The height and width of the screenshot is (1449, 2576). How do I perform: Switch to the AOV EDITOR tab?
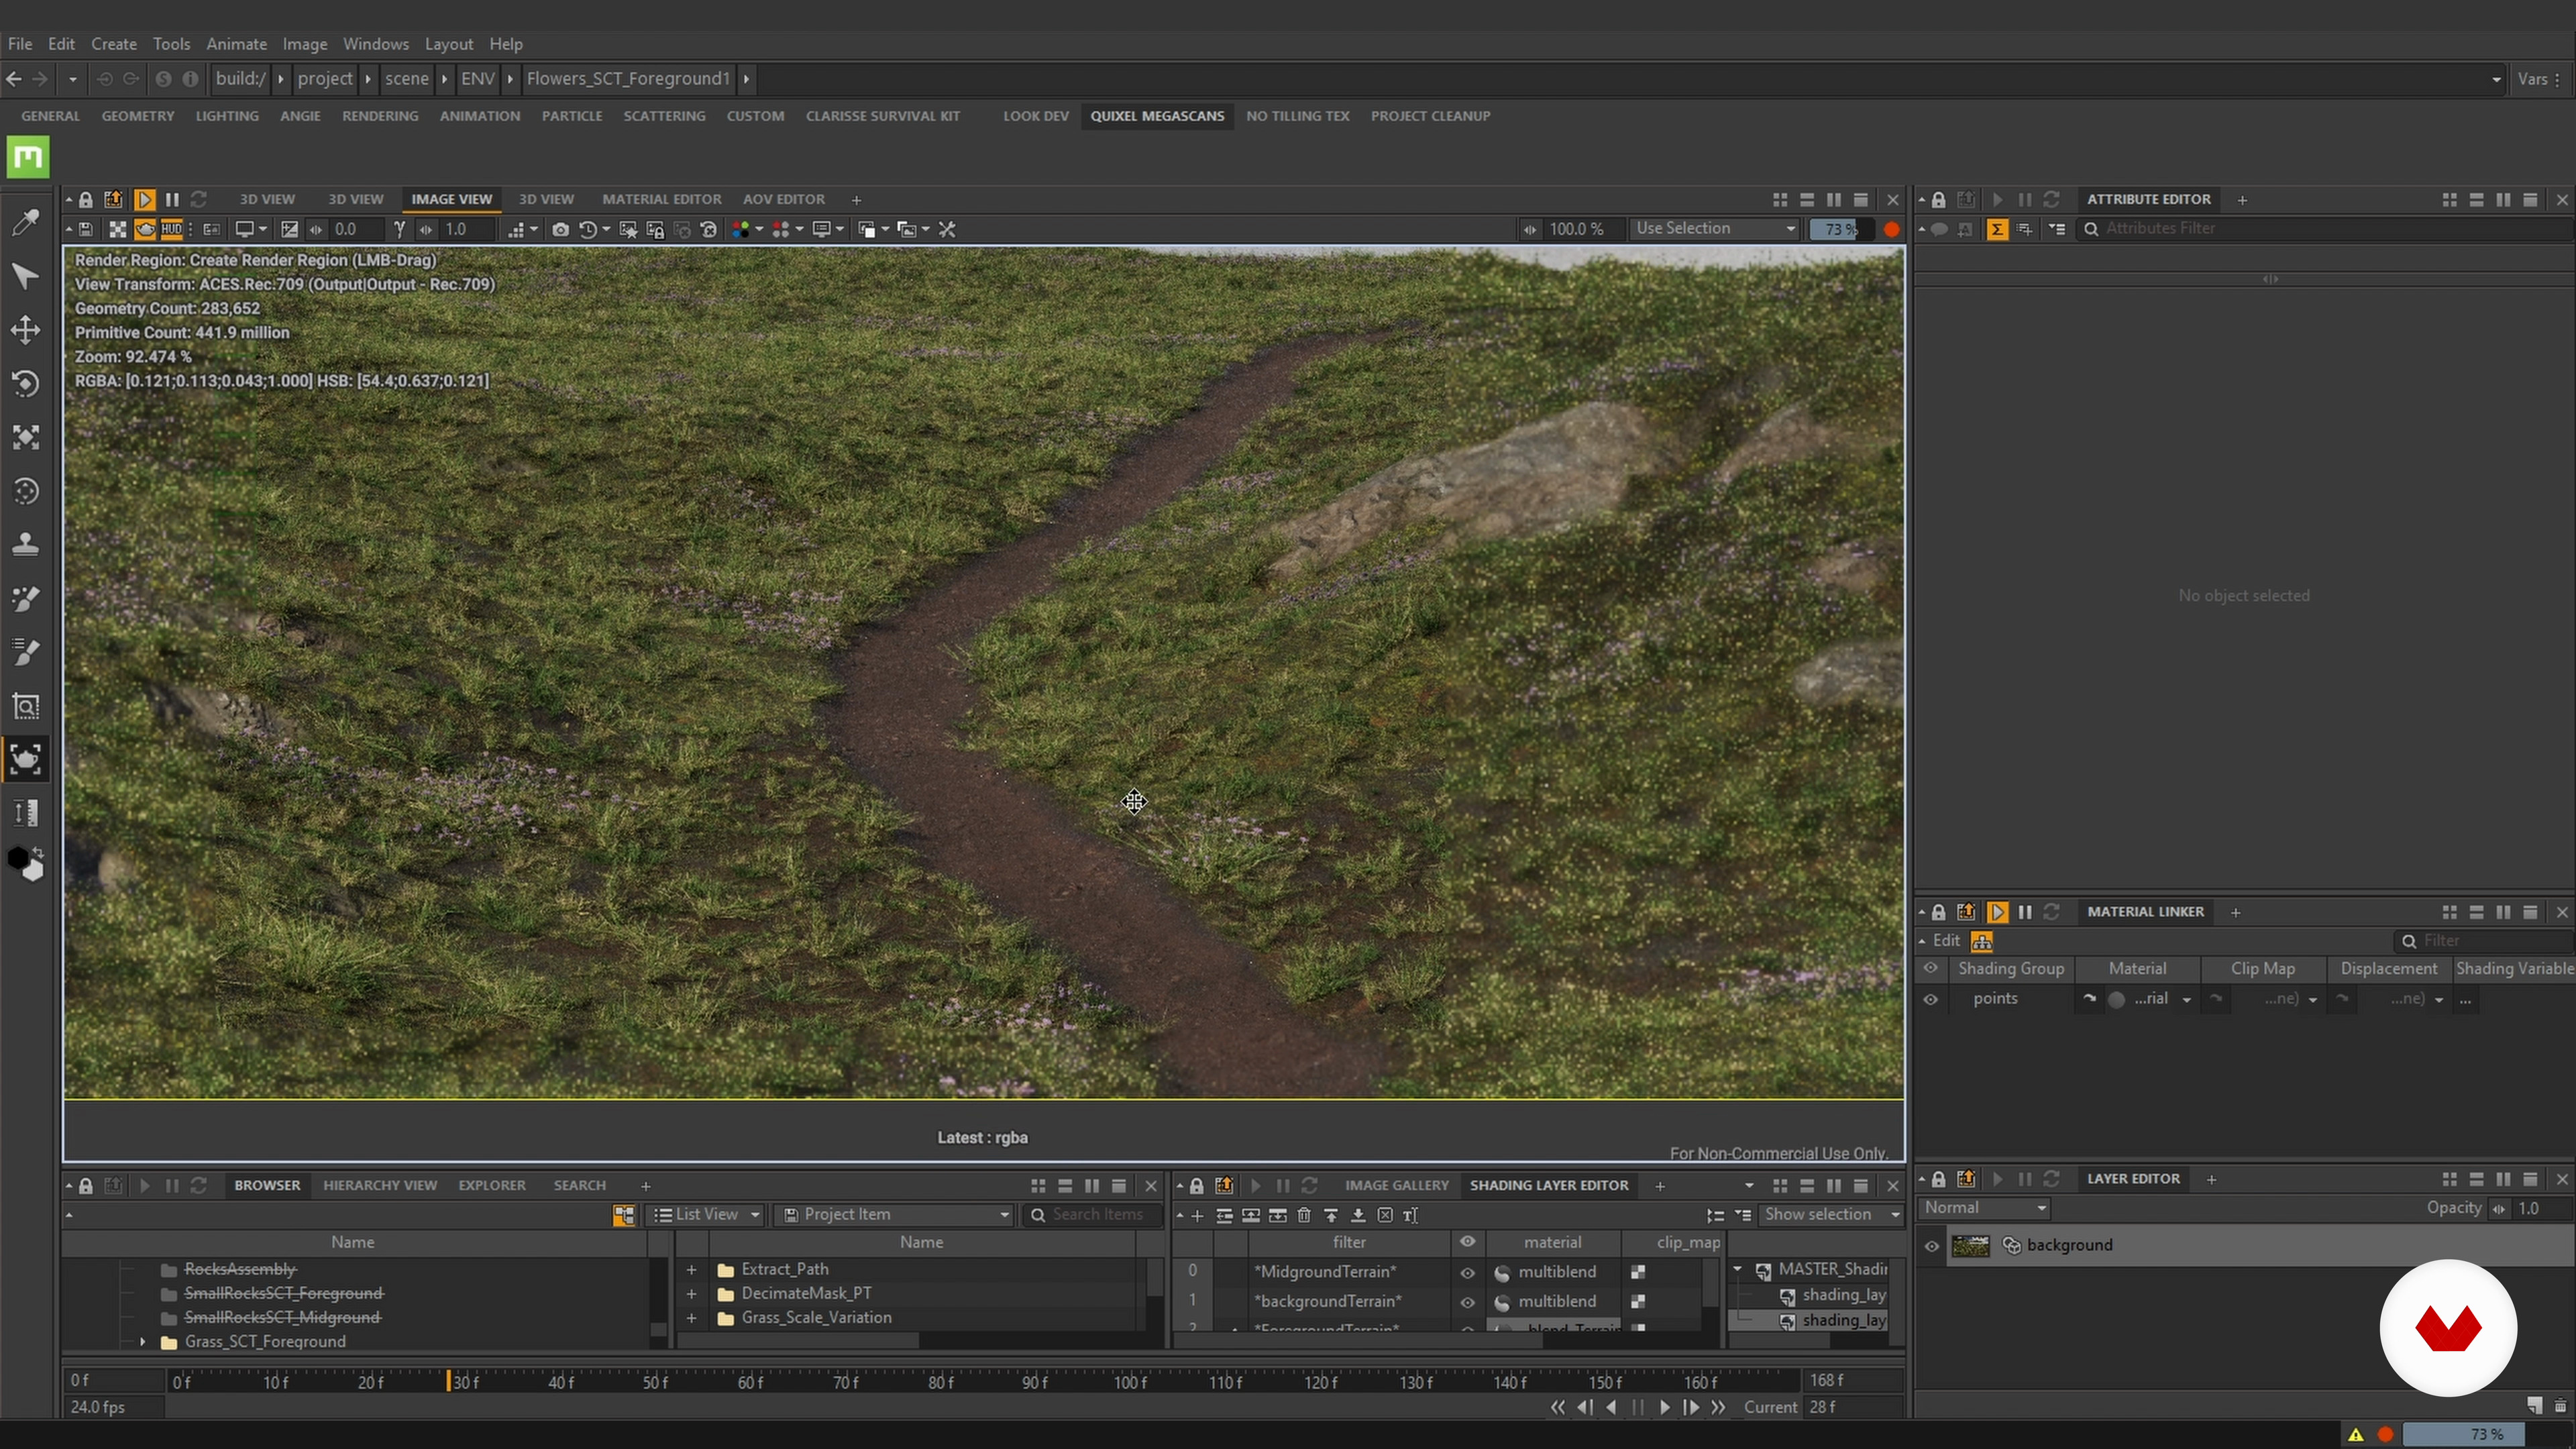[x=783, y=199]
